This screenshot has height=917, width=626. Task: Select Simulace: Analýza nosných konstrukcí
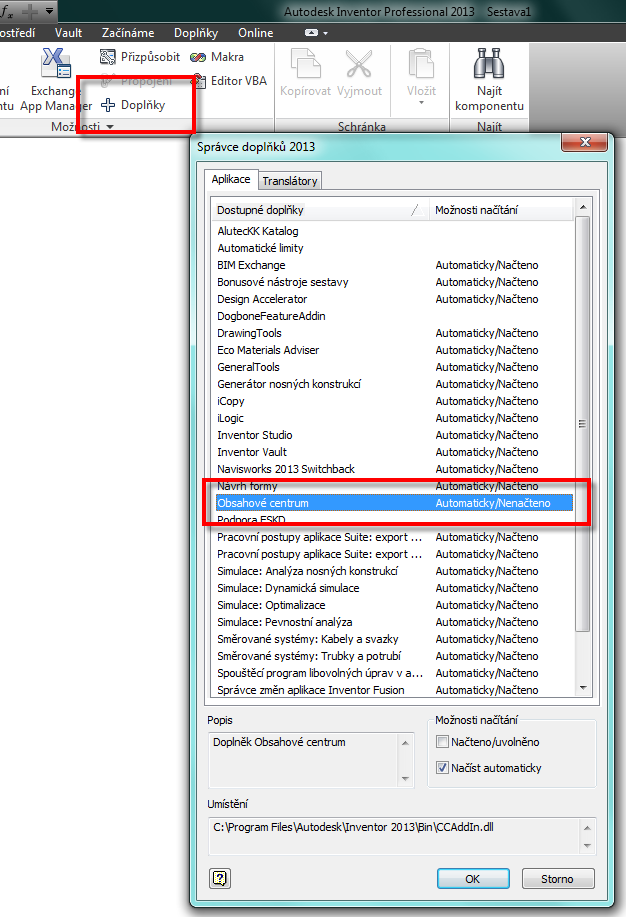(x=393, y=571)
